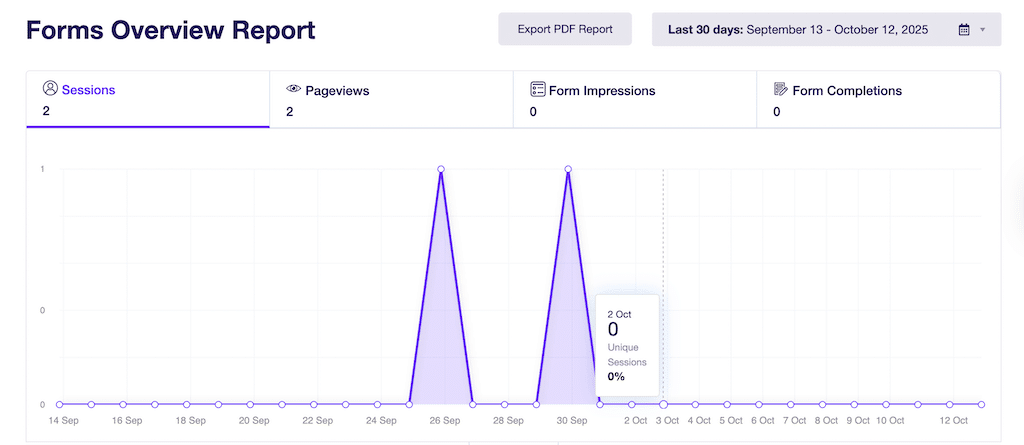The height and width of the screenshot is (445, 1024).
Task: Click the Sessions person icon
Action: coord(50,89)
